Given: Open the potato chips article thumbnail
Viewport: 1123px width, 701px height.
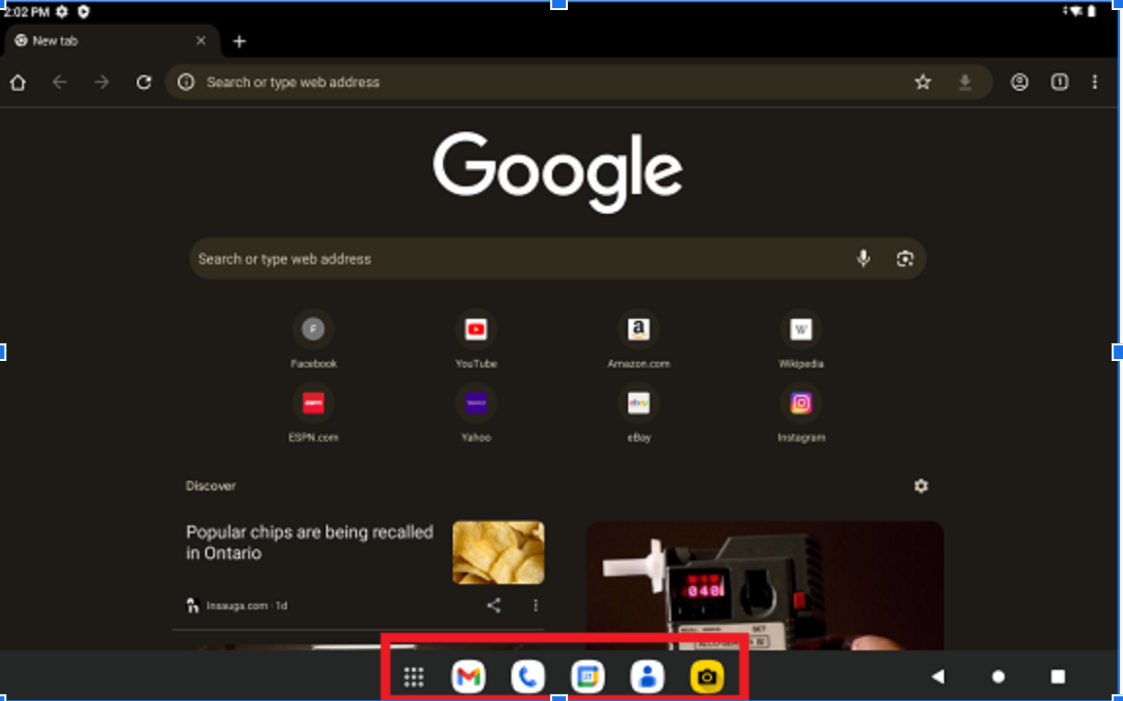Looking at the screenshot, I should click(x=498, y=552).
